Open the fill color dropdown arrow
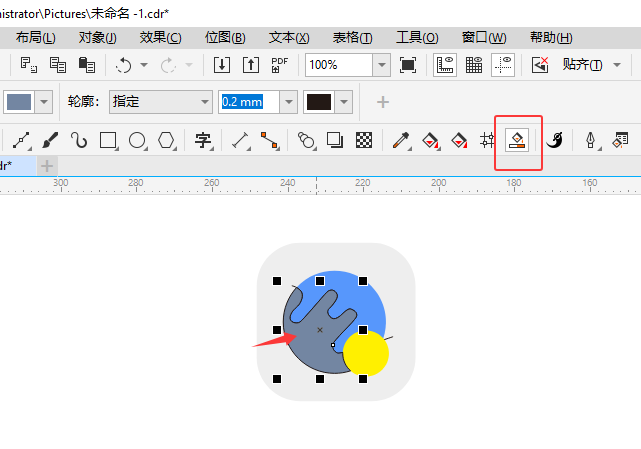Viewport: 641px width, 449px height. point(44,102)
